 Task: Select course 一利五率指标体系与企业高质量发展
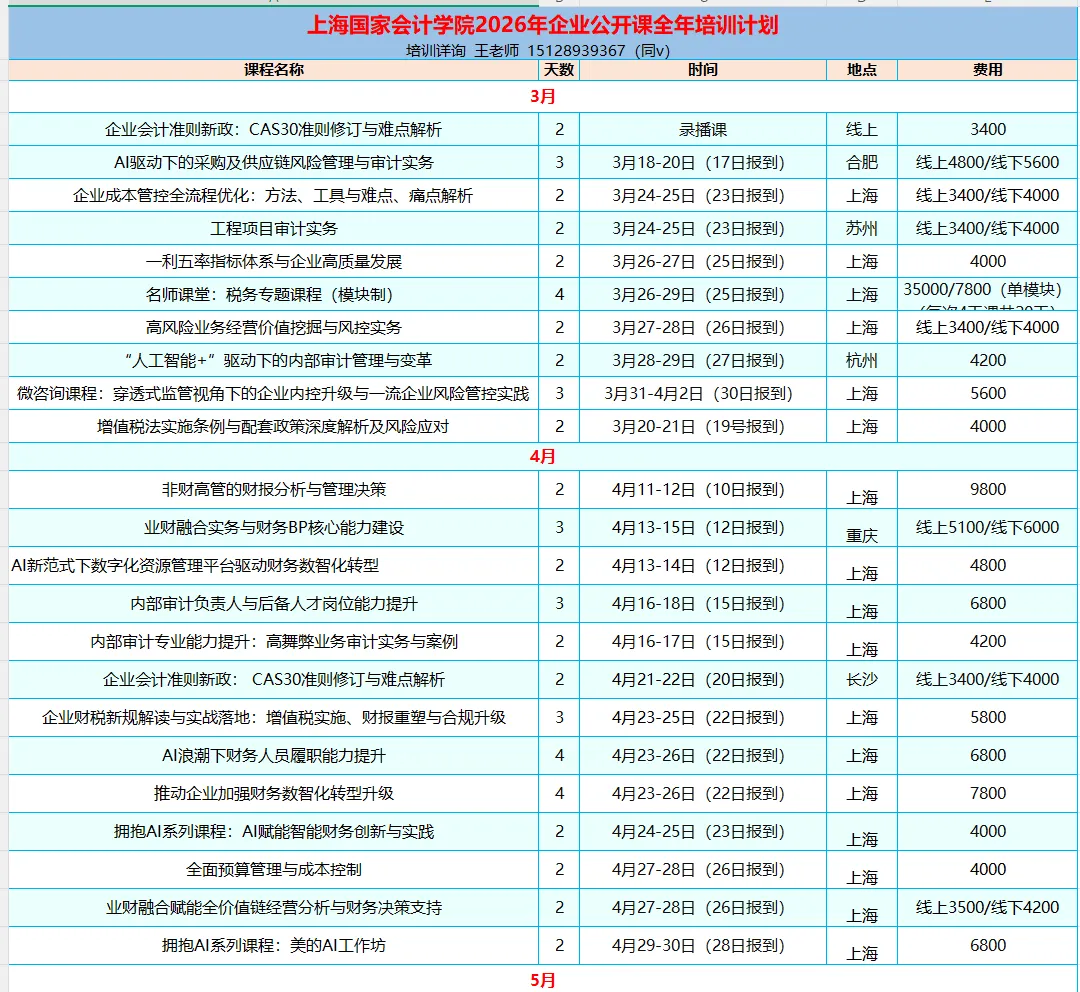point(273,262)
